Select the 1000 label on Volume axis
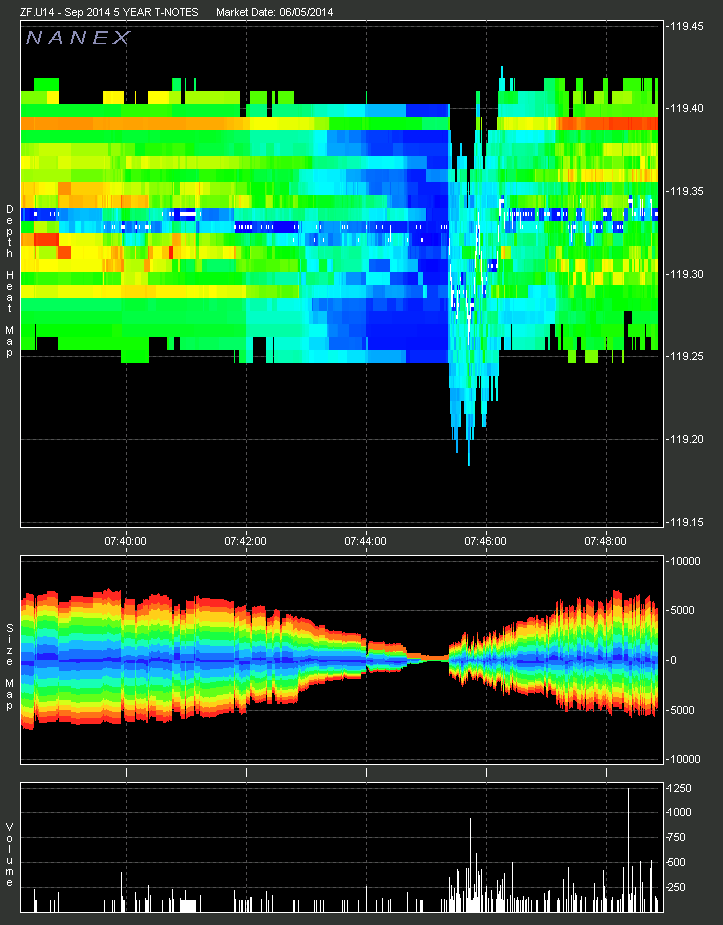The height and width of the screenshot is (925, 723). 679,812
